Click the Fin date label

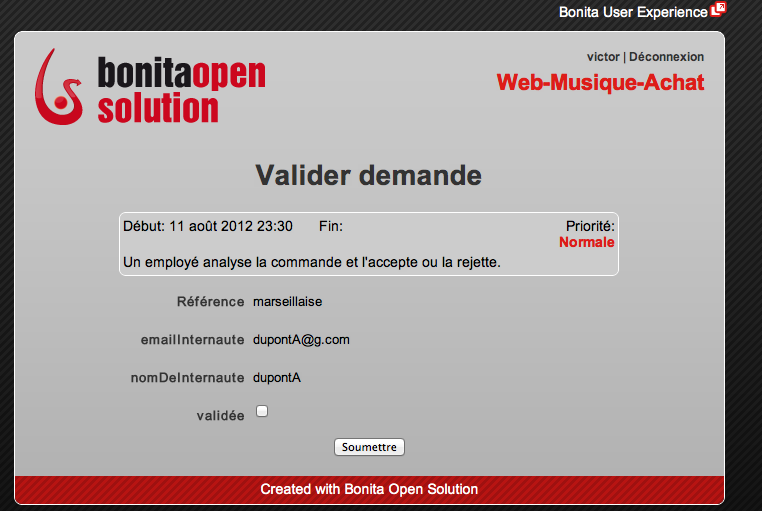coord(330,226)
